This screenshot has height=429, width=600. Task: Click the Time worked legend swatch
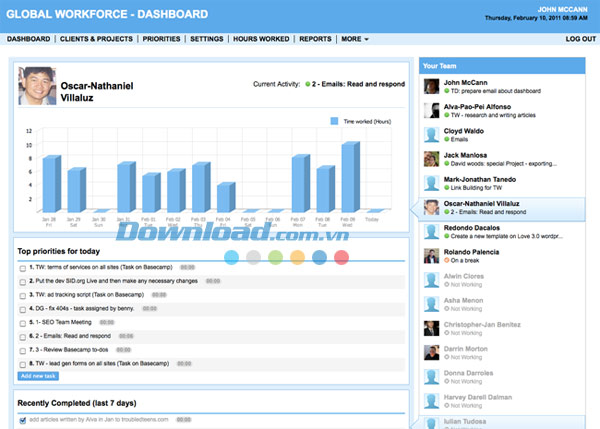coord(335,120)
